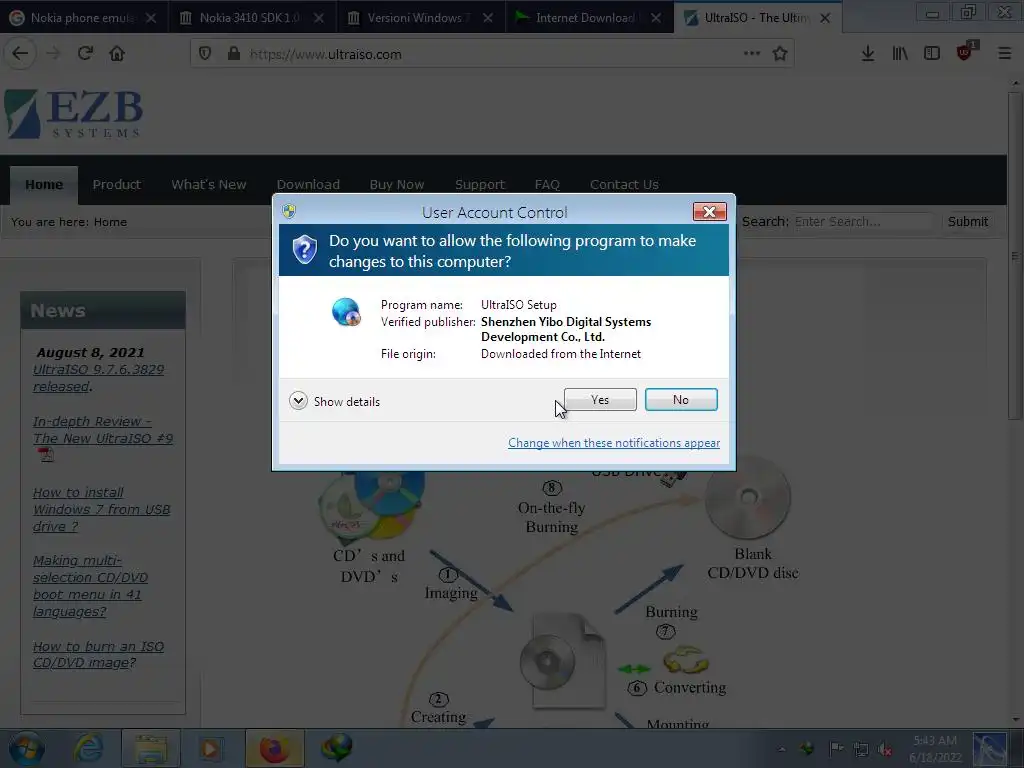Viewport: 1024px width, 768px height.
Task: Bookmark this page with the star icon
Action: (x=780, y=54)
